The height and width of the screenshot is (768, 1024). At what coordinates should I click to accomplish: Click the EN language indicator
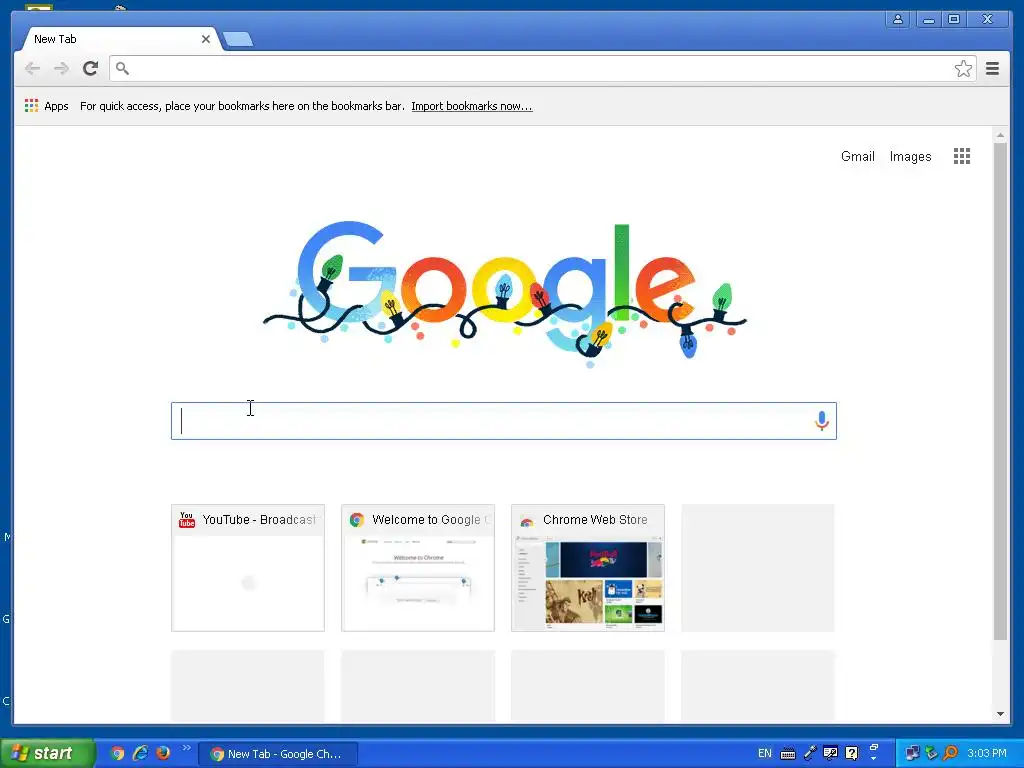765,753
